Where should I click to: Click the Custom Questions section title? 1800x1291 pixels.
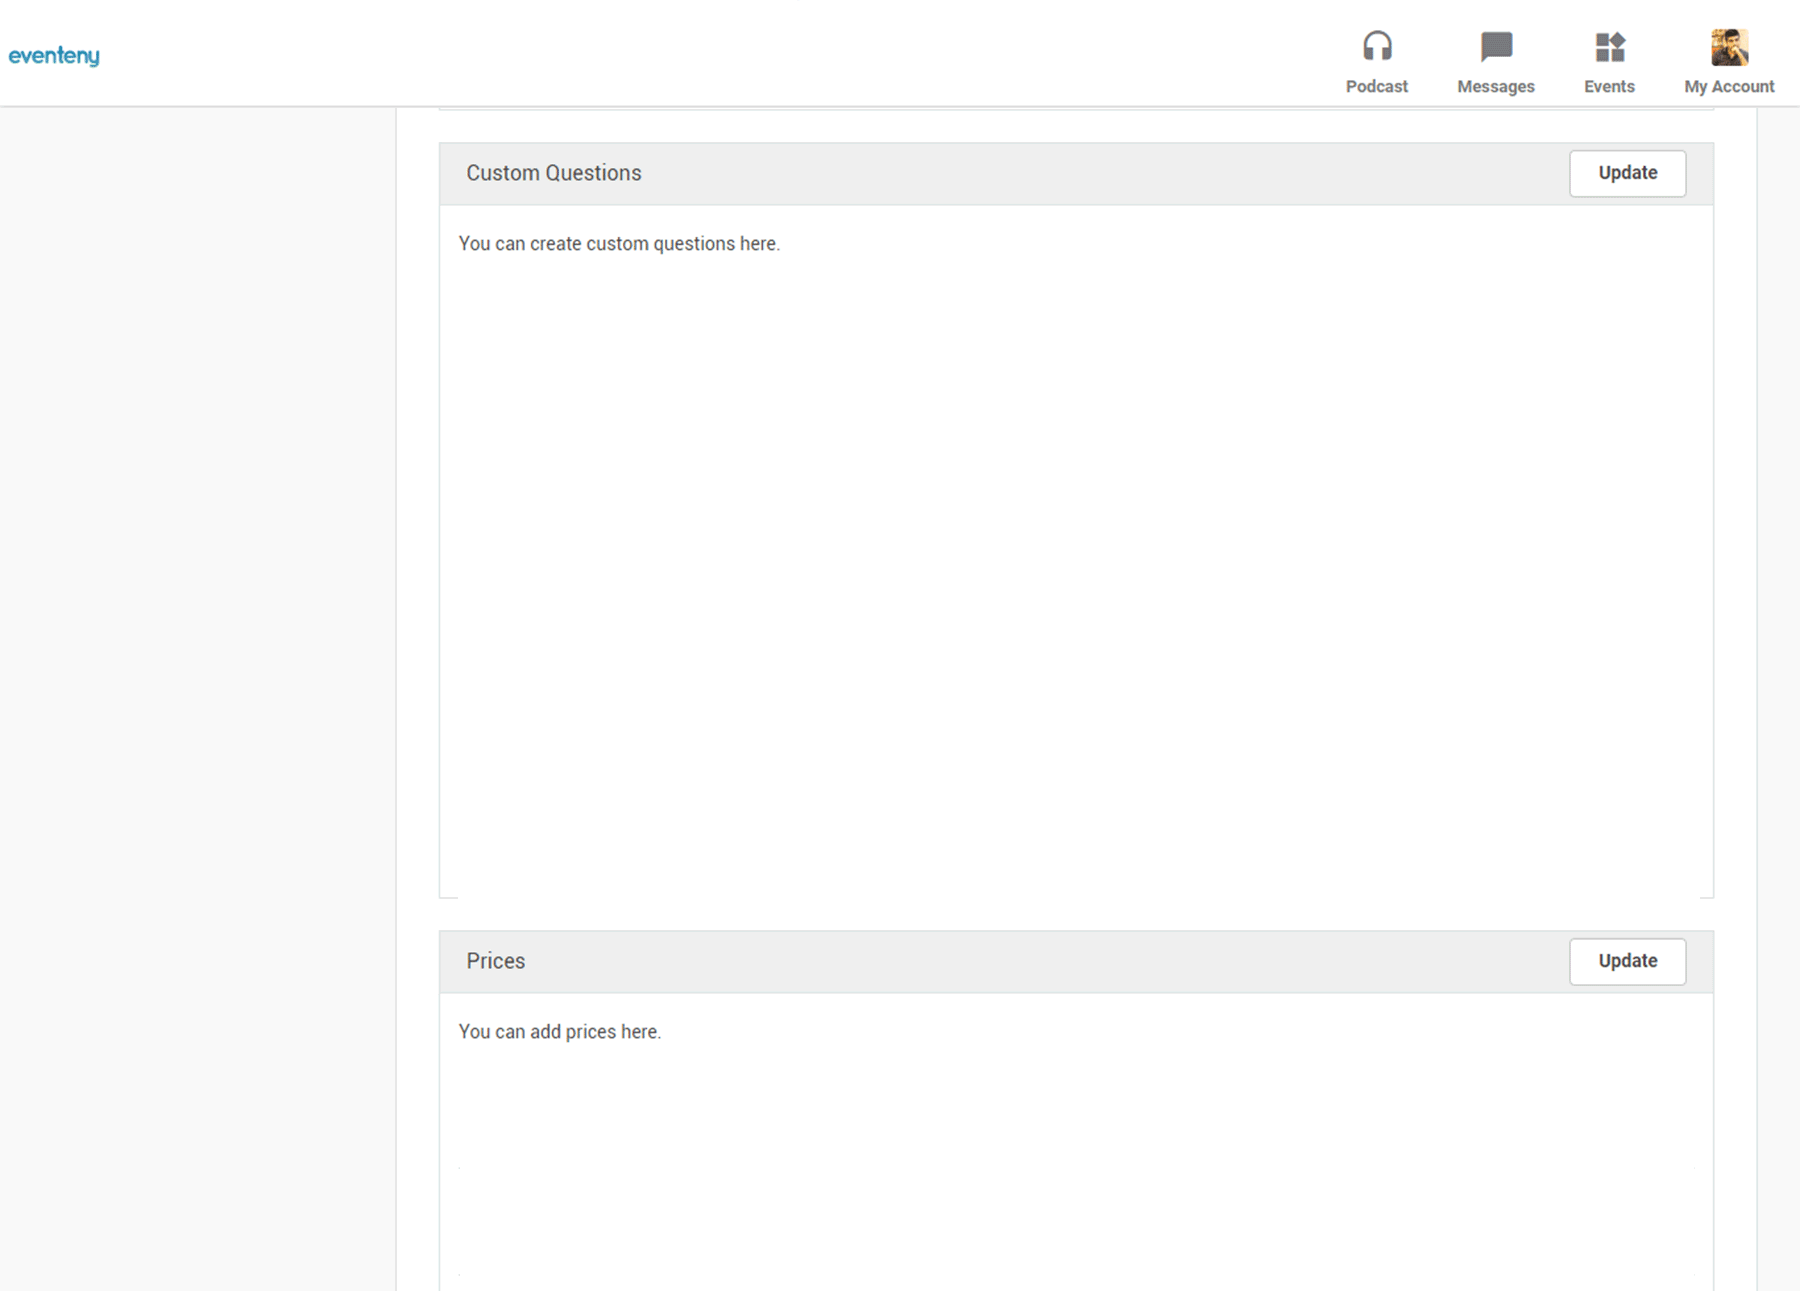click(553, 173)
